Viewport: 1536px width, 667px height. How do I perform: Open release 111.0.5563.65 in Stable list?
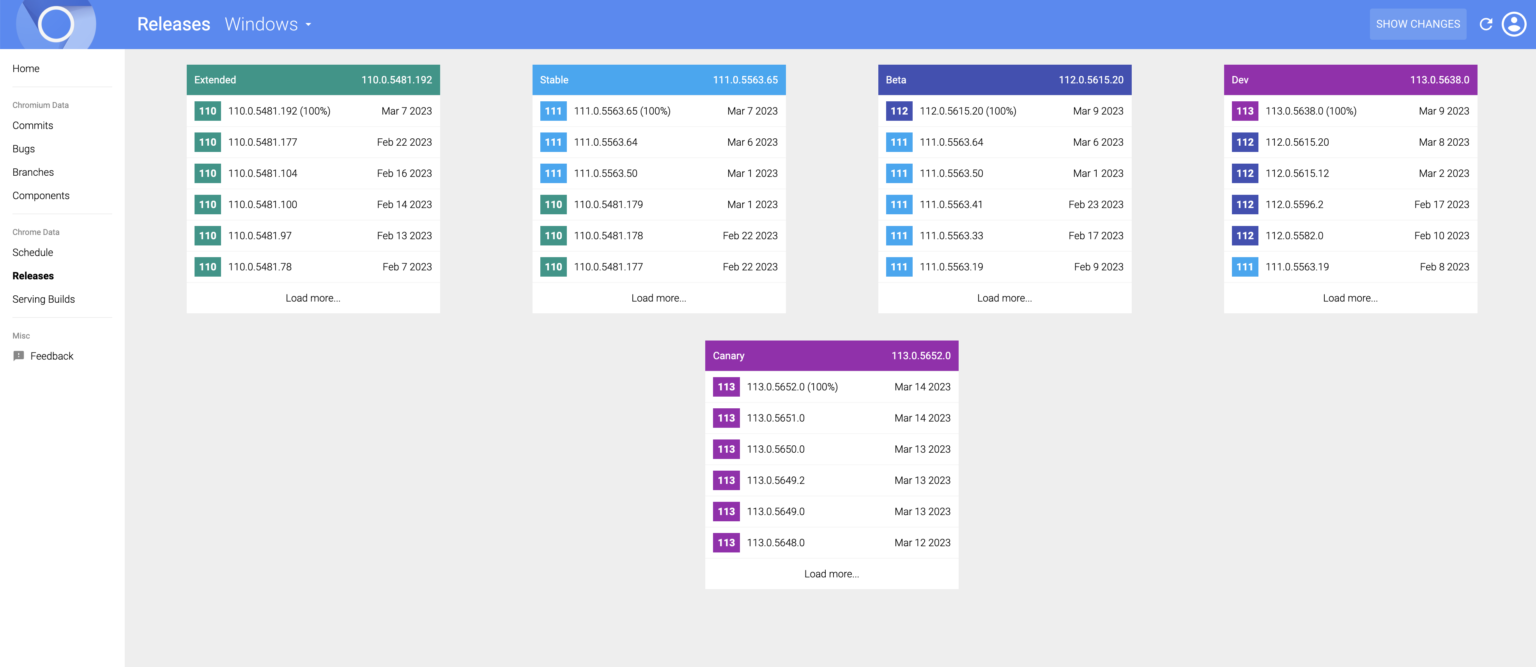pos(621,111)
